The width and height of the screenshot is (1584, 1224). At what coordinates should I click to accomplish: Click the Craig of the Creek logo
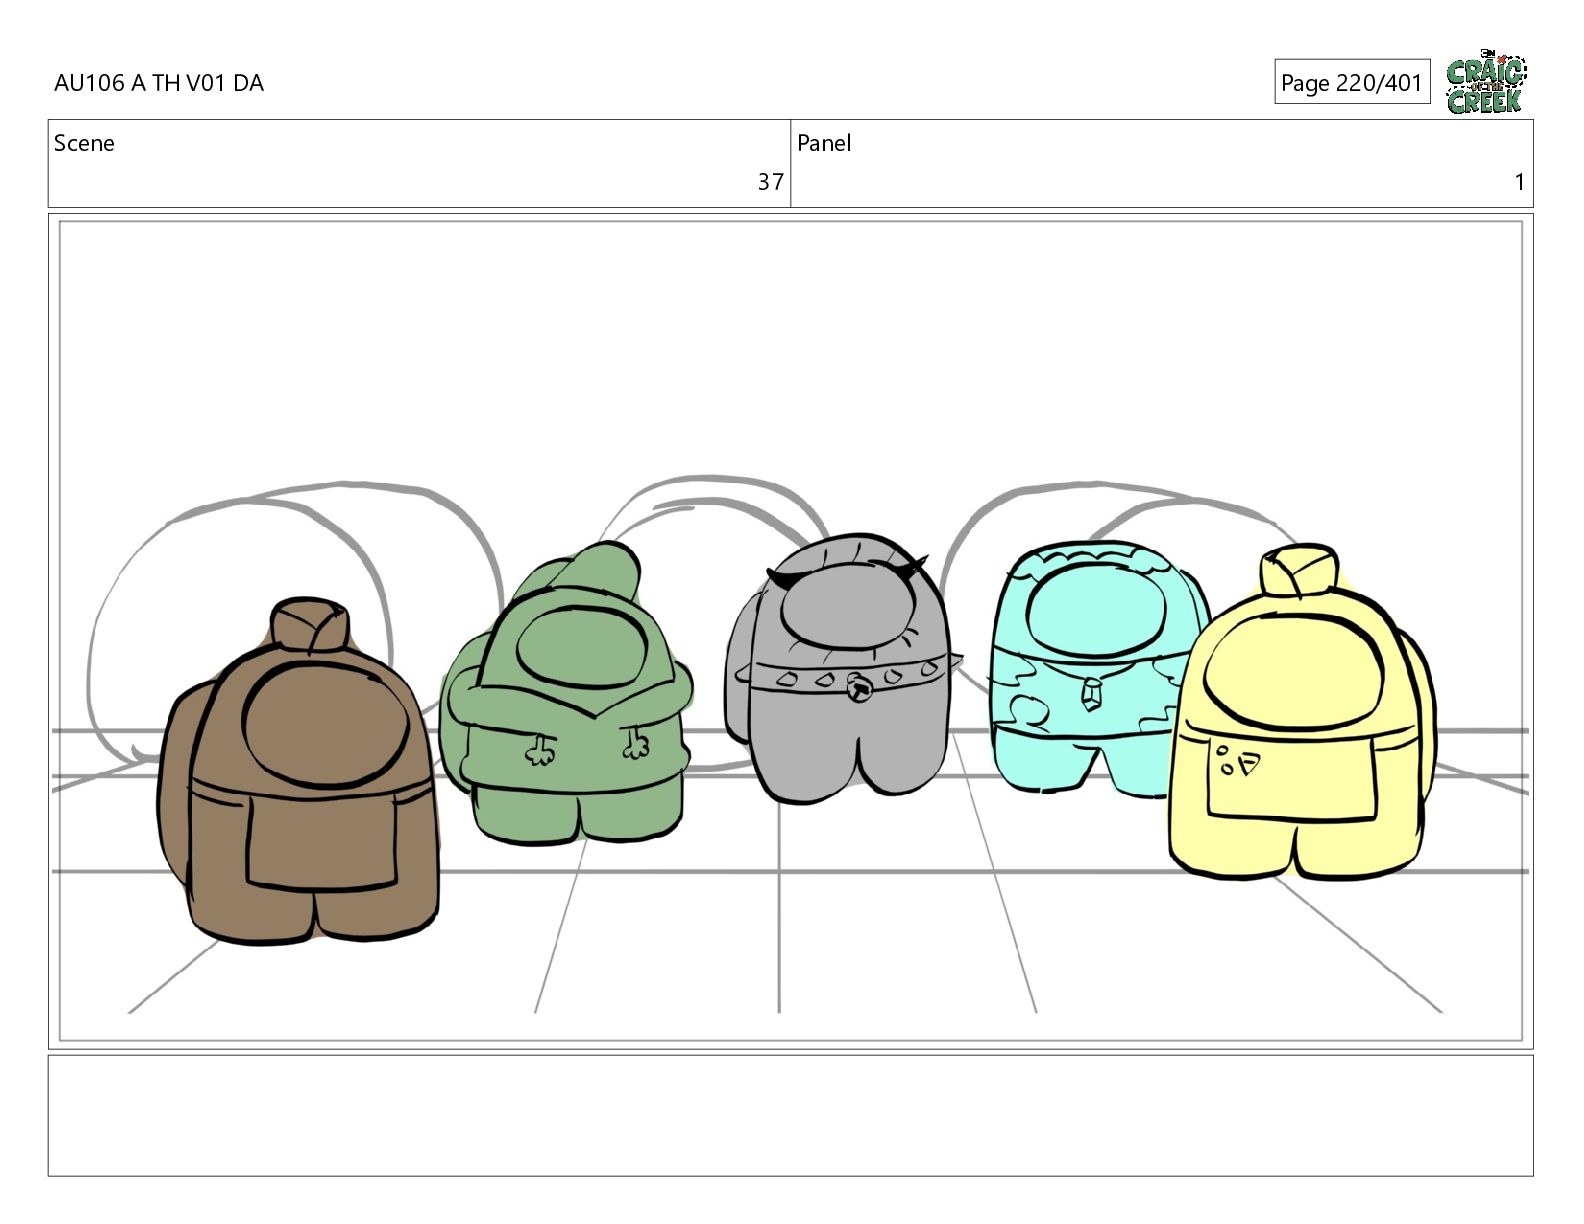1486,82
